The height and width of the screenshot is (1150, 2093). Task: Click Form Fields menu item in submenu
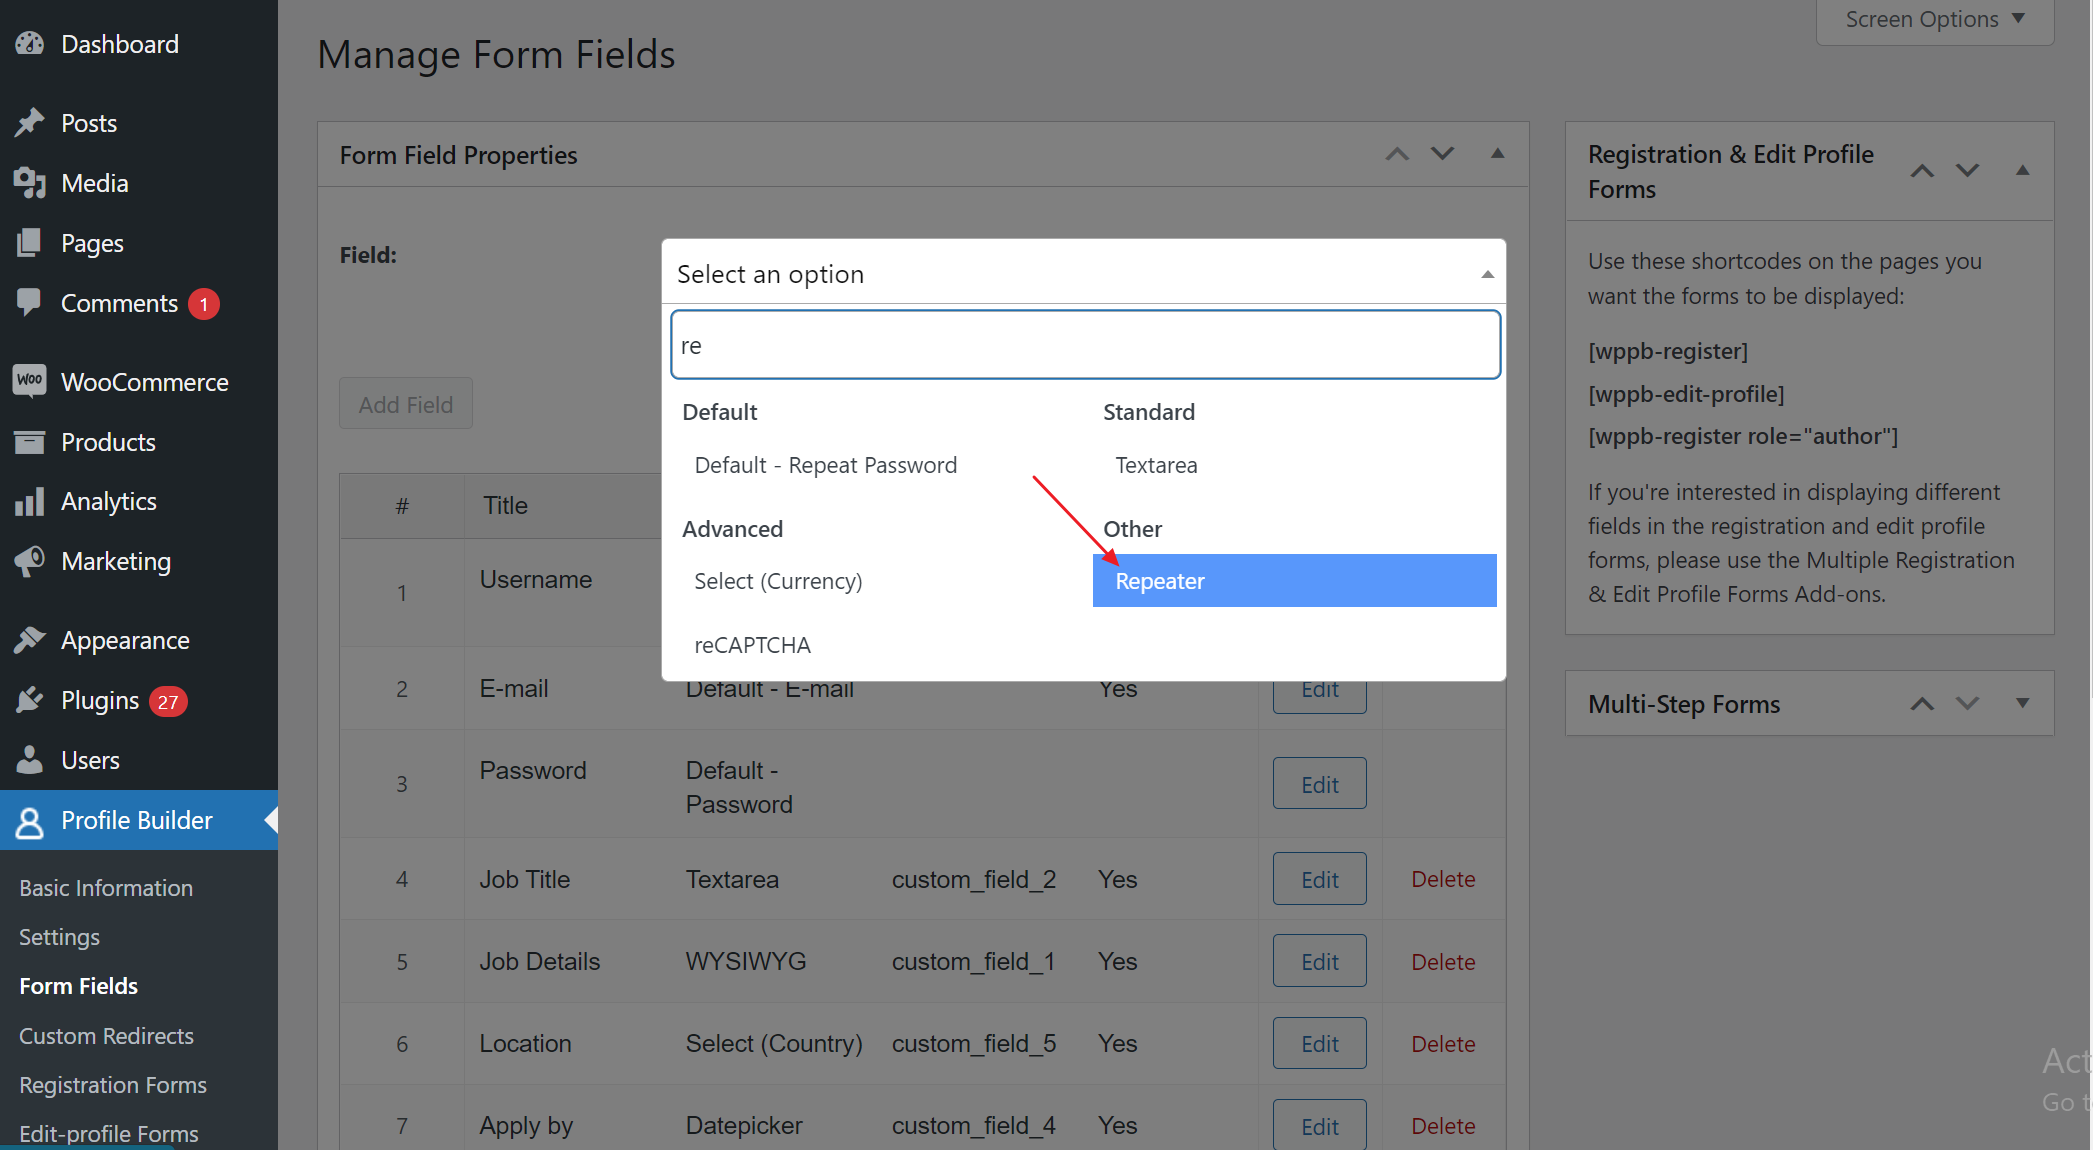pos(78,986)
